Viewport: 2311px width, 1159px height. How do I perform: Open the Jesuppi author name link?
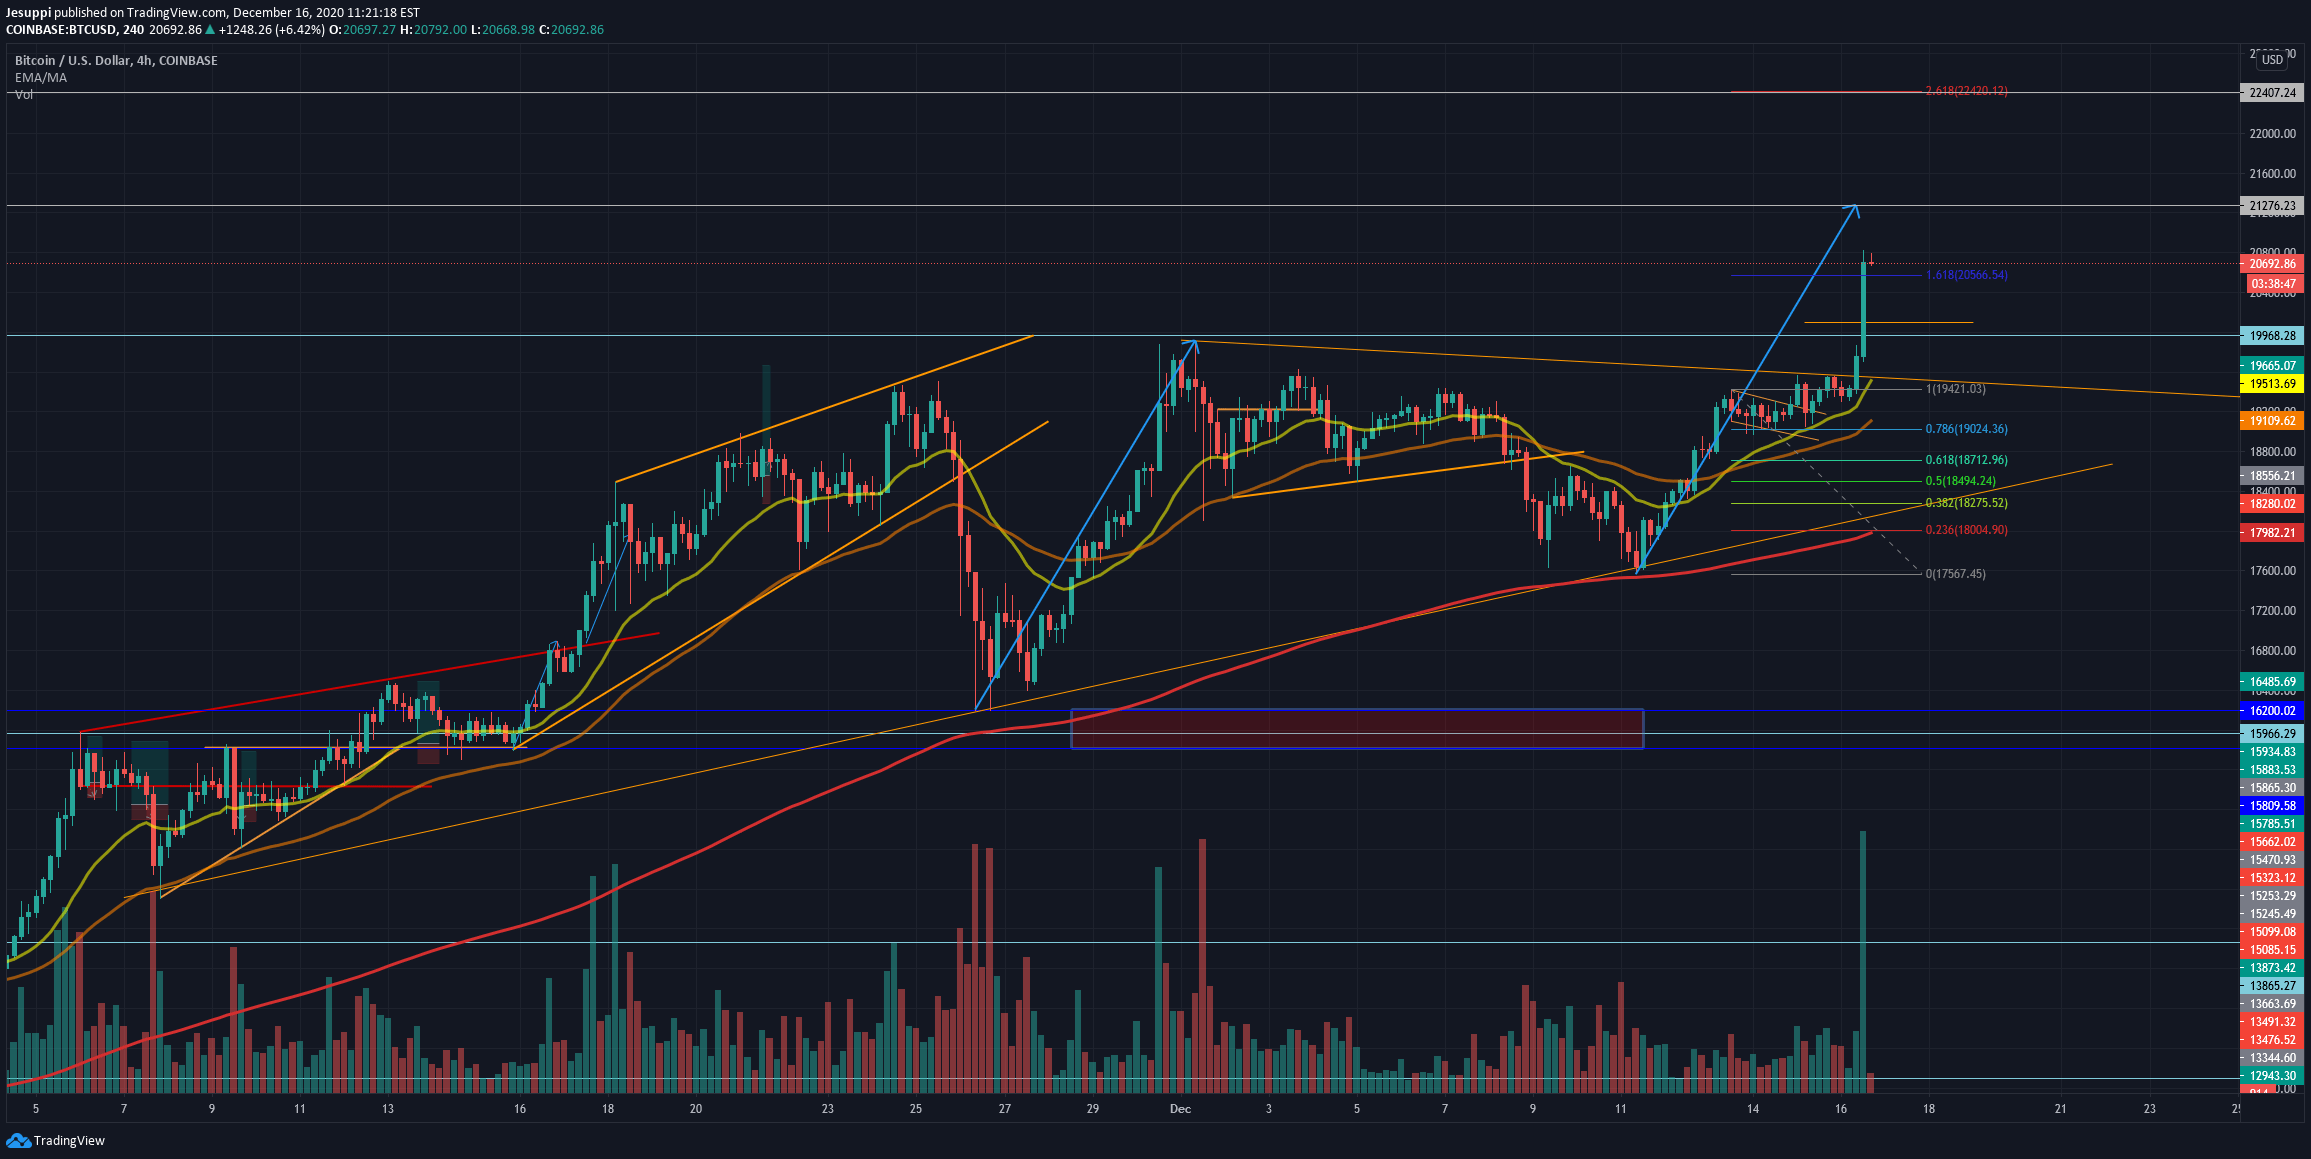[x=28, y=13]
